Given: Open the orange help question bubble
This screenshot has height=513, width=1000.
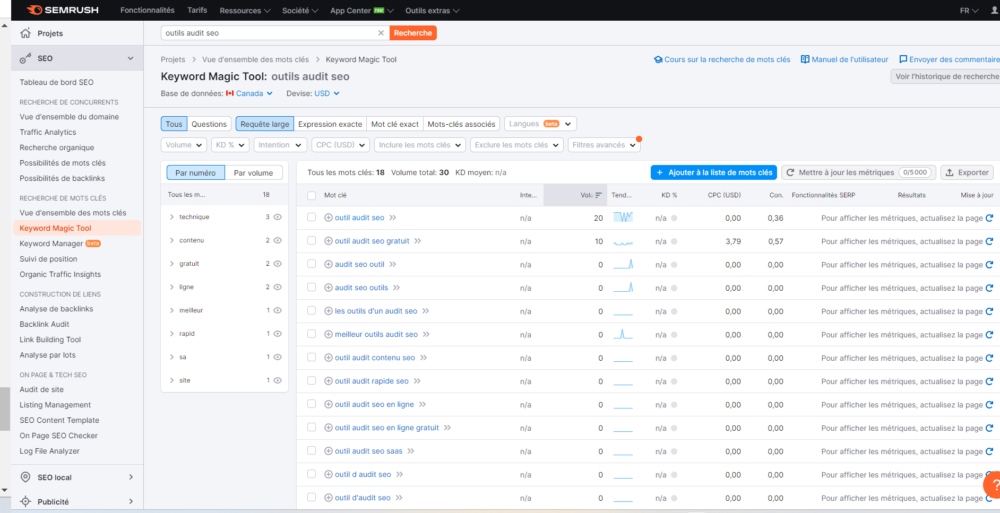Looking at the screenshot, I should point(992,485).
